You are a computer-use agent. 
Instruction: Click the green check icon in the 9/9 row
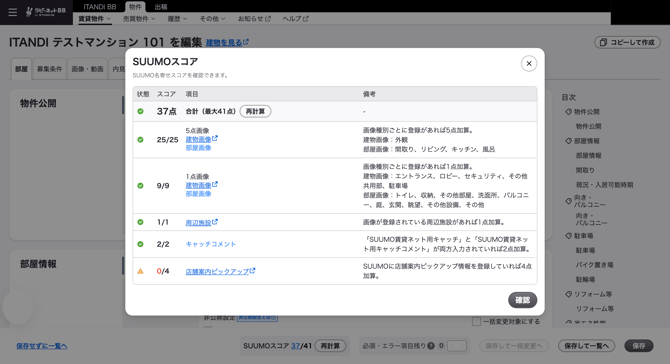point(140,185)
